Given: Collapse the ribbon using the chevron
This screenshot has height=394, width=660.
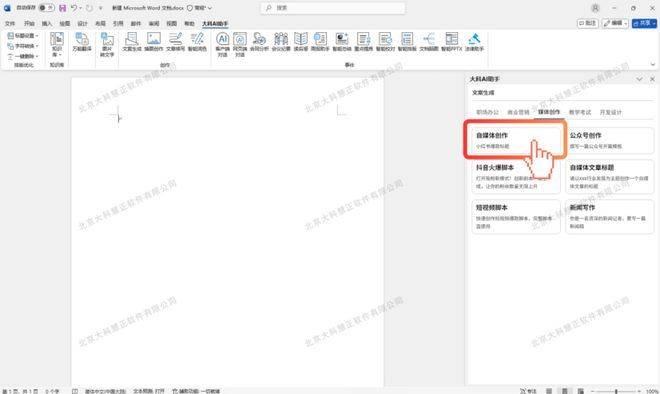Looking at the screenshot, I should 652,64.
